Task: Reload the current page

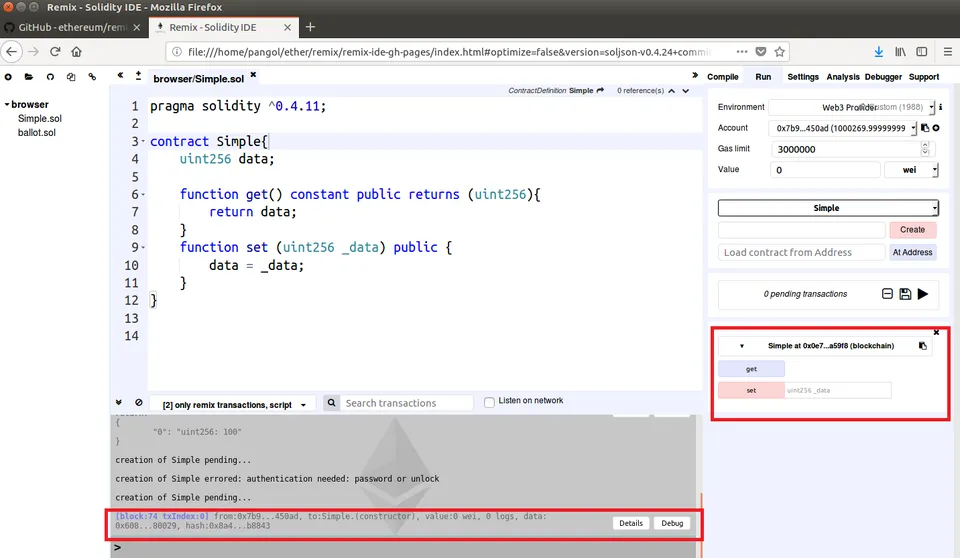Action: (x=55, y=52)
